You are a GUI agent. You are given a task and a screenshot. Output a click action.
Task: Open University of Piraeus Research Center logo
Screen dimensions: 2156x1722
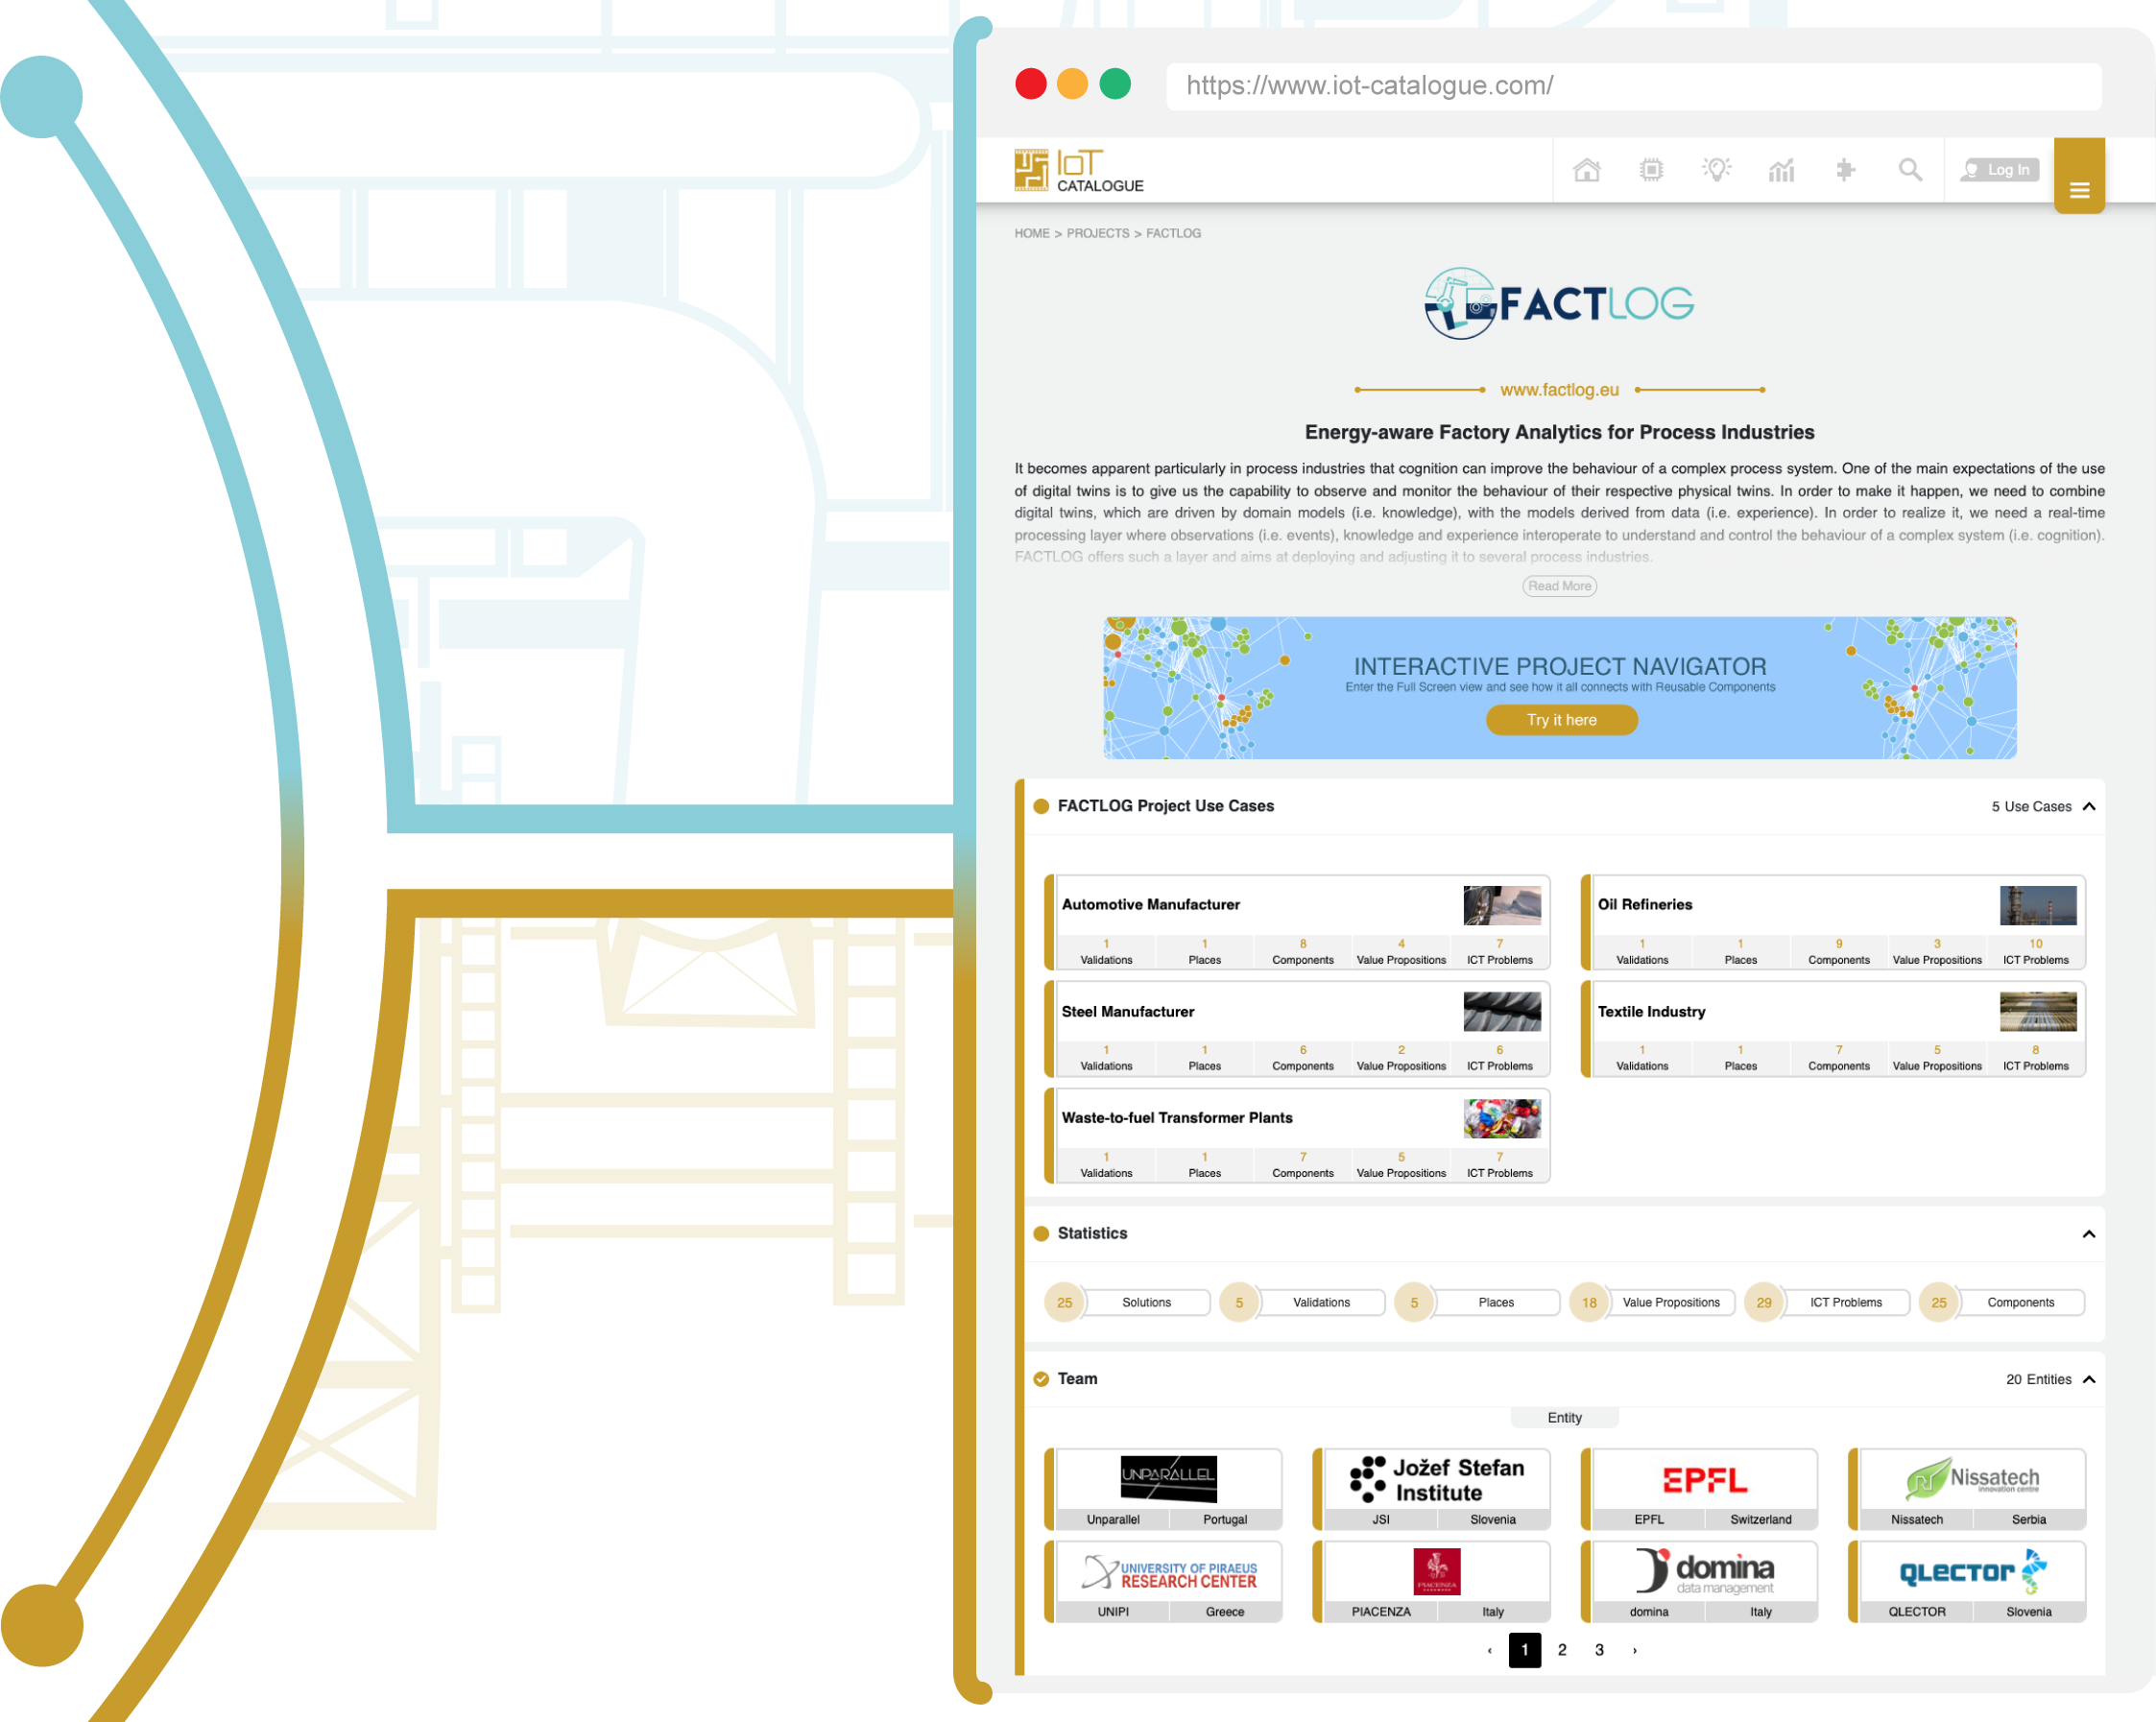point(1168,1573)
